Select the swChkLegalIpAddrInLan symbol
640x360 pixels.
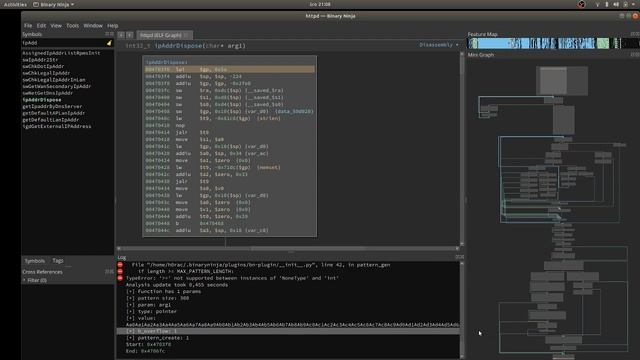(54, 80)
